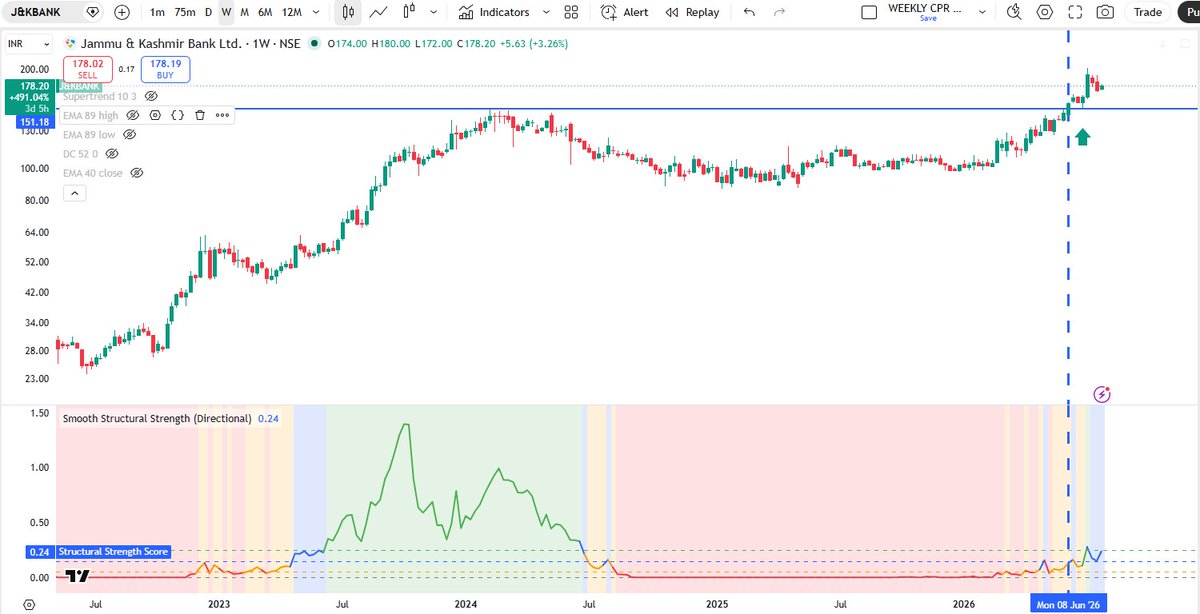Viewport: 1200px width, 614px height.
Task: Toggle visibility of DC 52 0
Action: click(112, 153)
